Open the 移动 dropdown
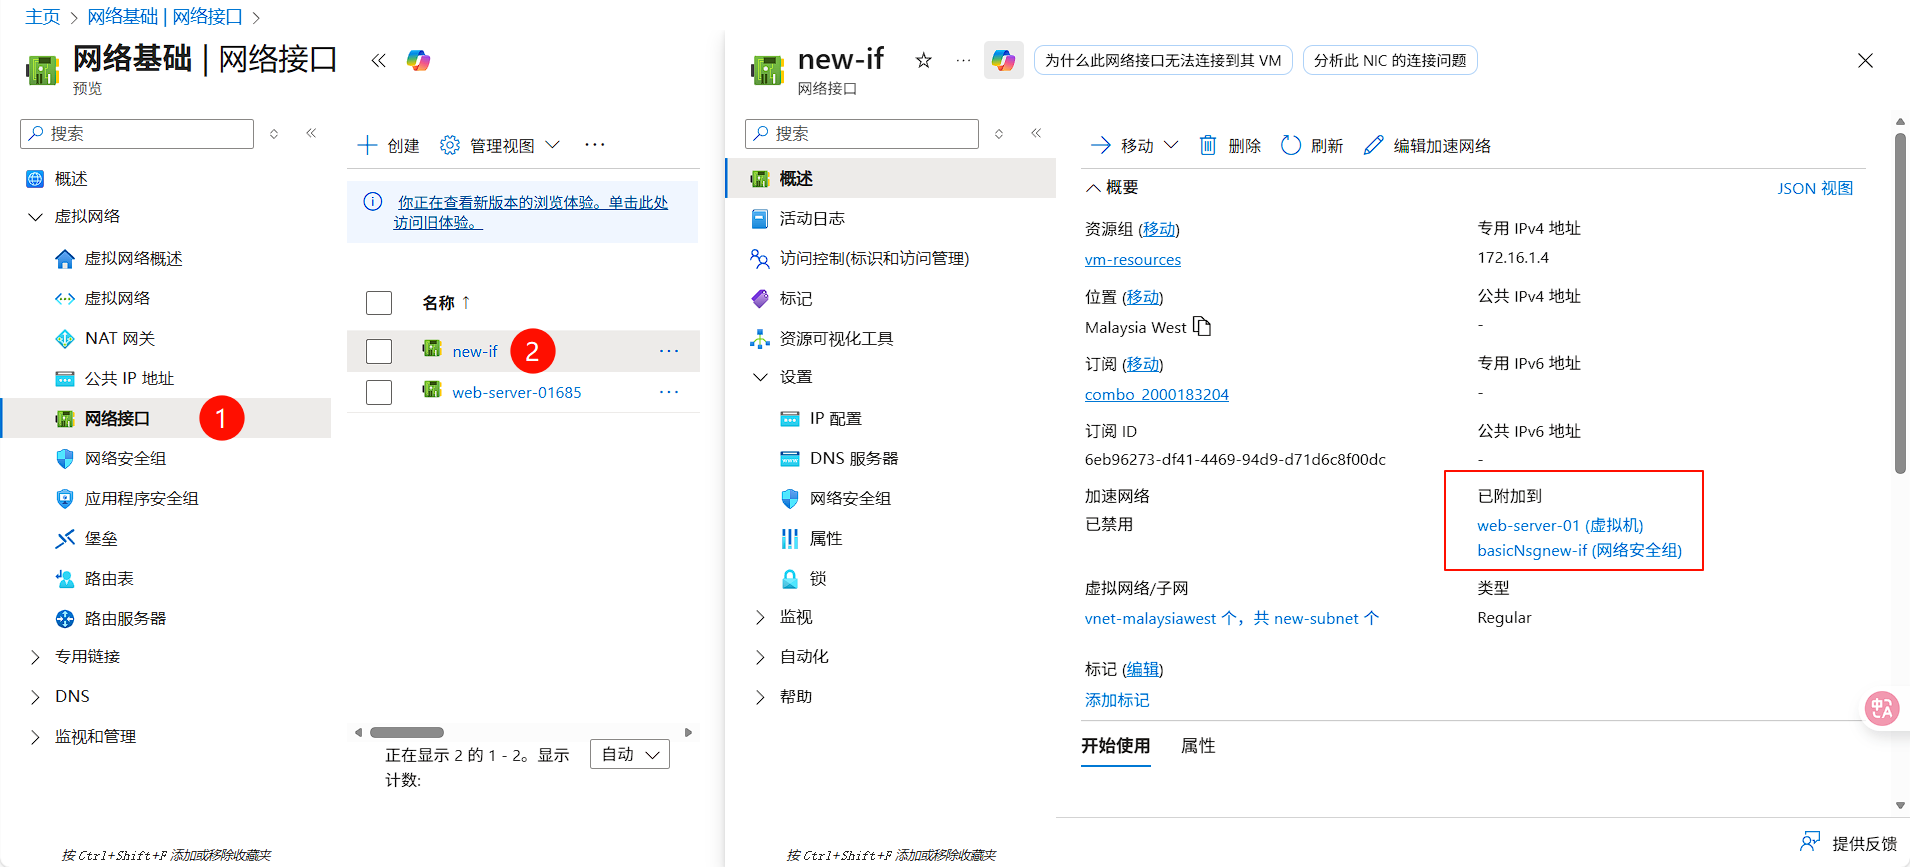Image resolution: width=1910 pixels, height=867 pixels. pos(1135,146)
